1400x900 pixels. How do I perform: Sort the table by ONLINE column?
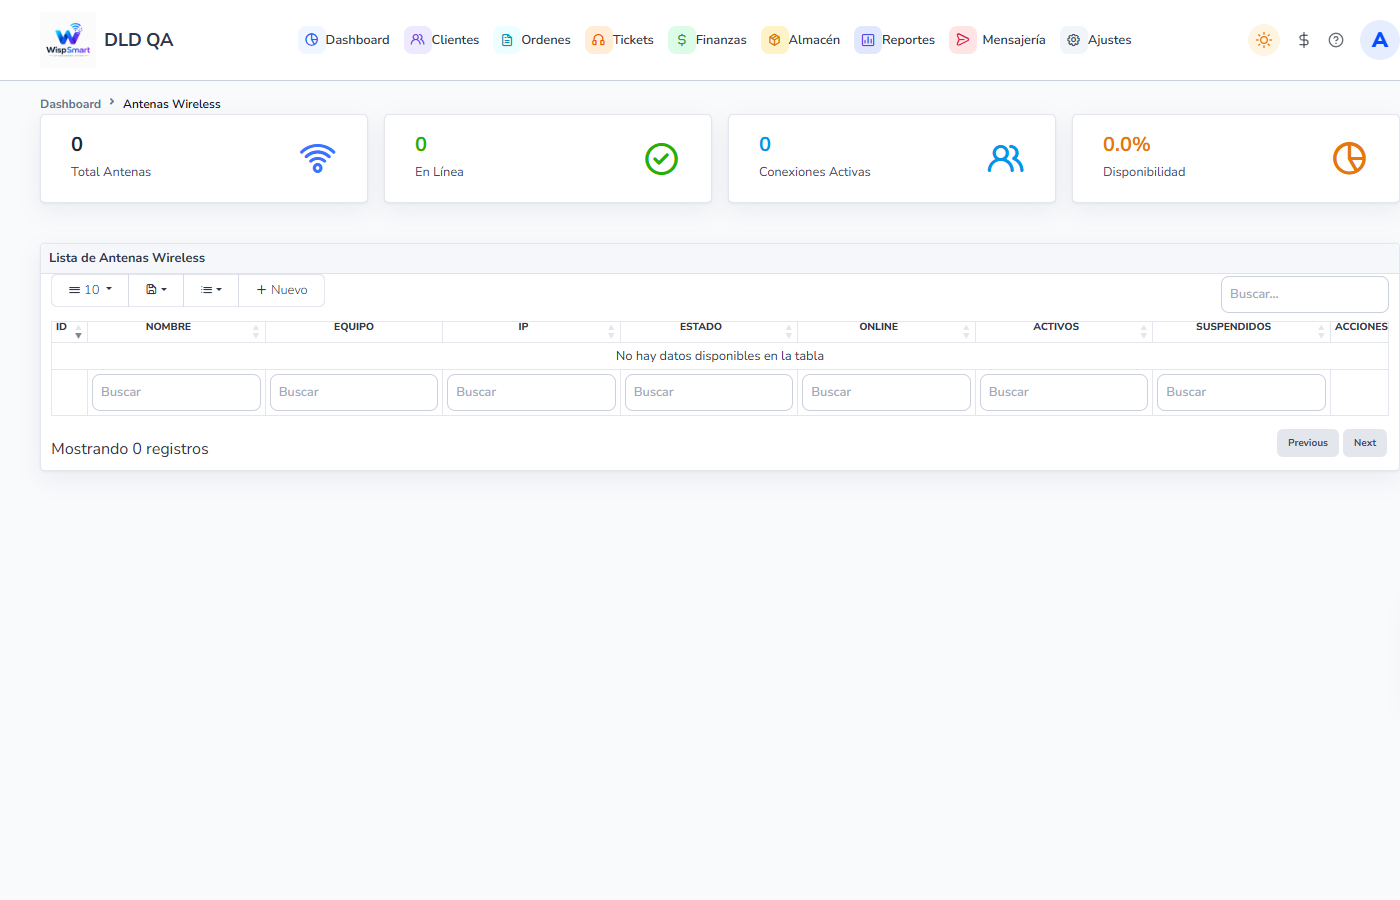886,331
